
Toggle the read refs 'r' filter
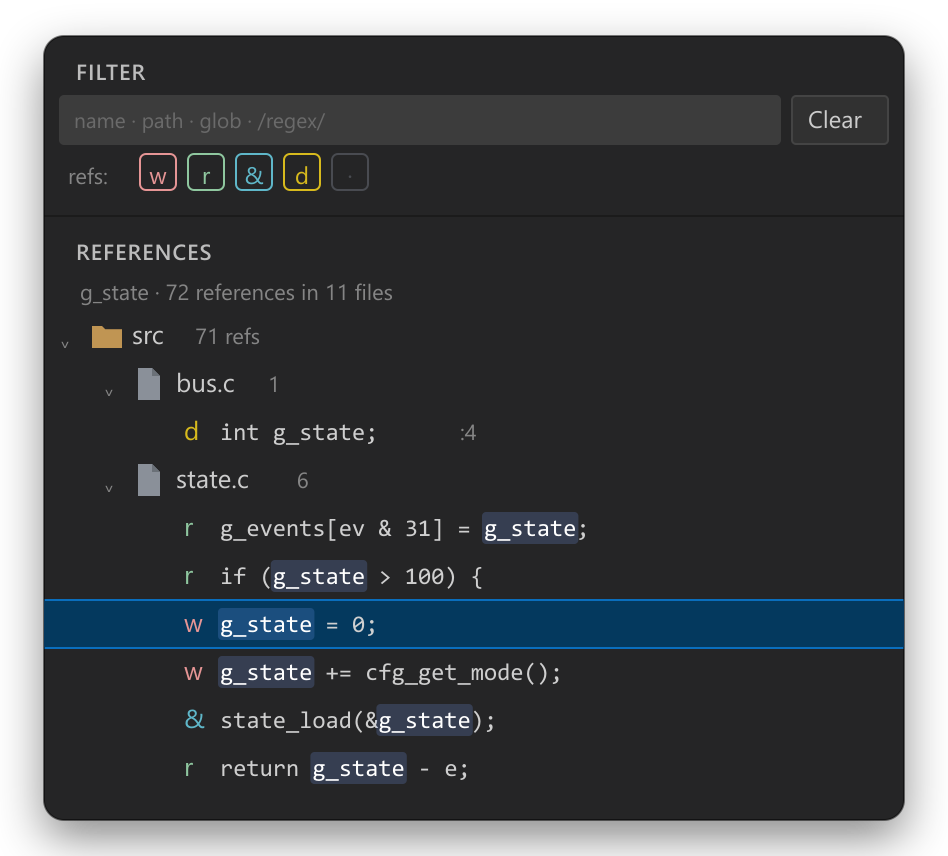tap(206, 172)
